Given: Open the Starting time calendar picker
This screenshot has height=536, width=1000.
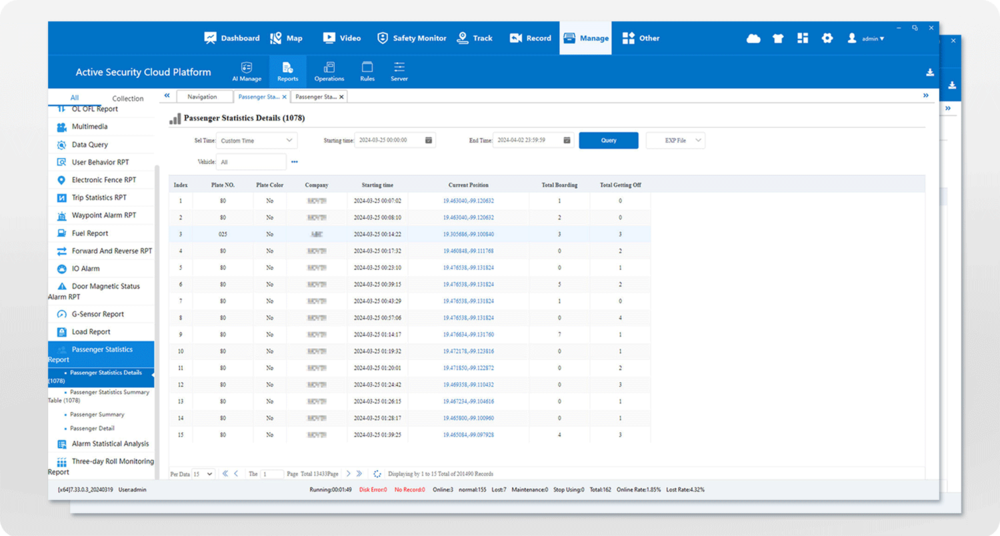Looking at the screenshot, I should (x=428, y=141).
